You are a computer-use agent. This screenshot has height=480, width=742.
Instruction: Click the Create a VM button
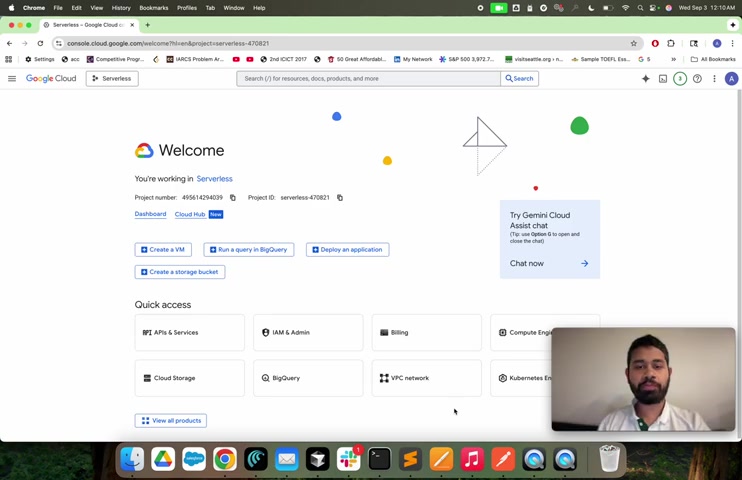(163, 249)
